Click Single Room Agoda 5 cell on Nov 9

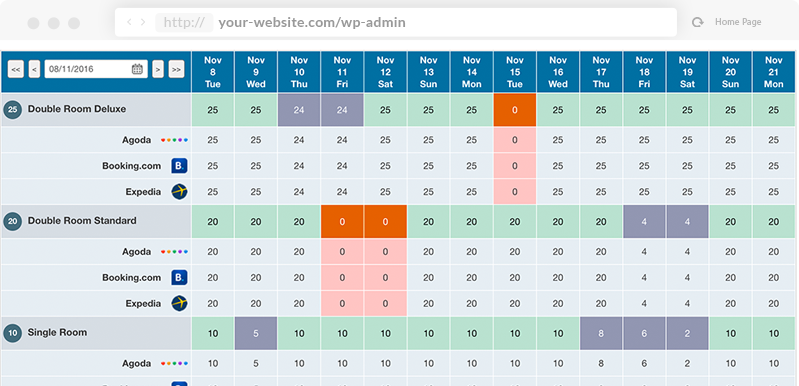256,364
